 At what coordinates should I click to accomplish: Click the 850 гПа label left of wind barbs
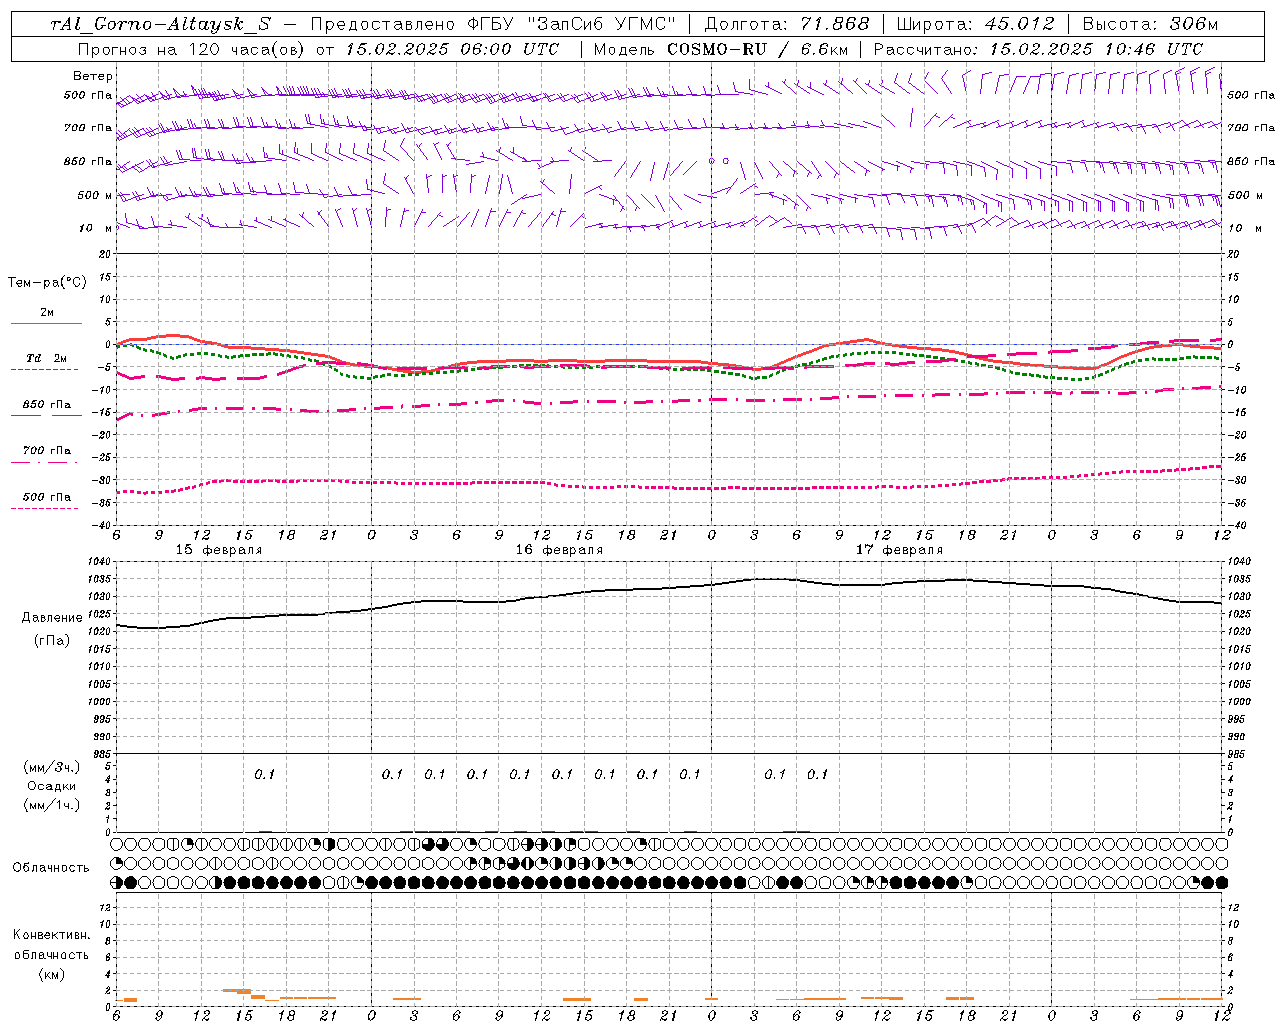pyautogui.click(x=88, y=161)
